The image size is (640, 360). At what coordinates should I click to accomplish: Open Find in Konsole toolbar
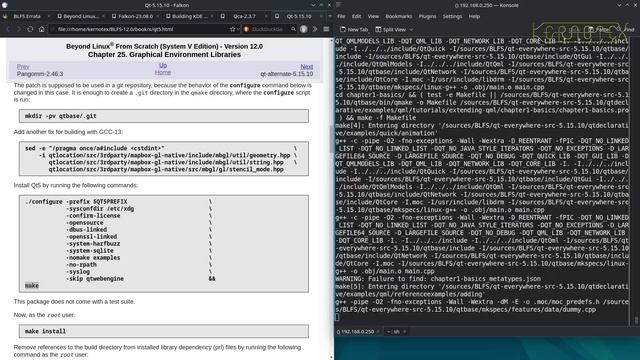pyautogui.click(x=629, y=29)
